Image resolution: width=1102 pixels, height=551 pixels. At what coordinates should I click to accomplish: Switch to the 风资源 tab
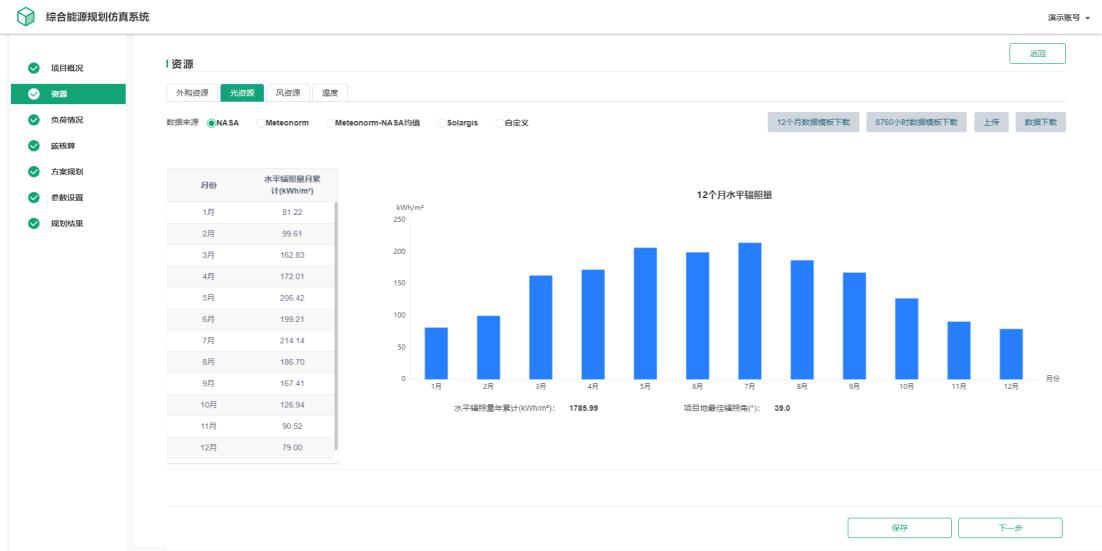[287, 93]
